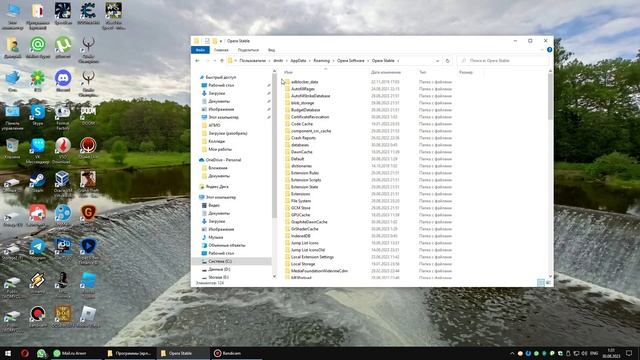Select Объемные объекты in navigation pane

pos(227,245)
